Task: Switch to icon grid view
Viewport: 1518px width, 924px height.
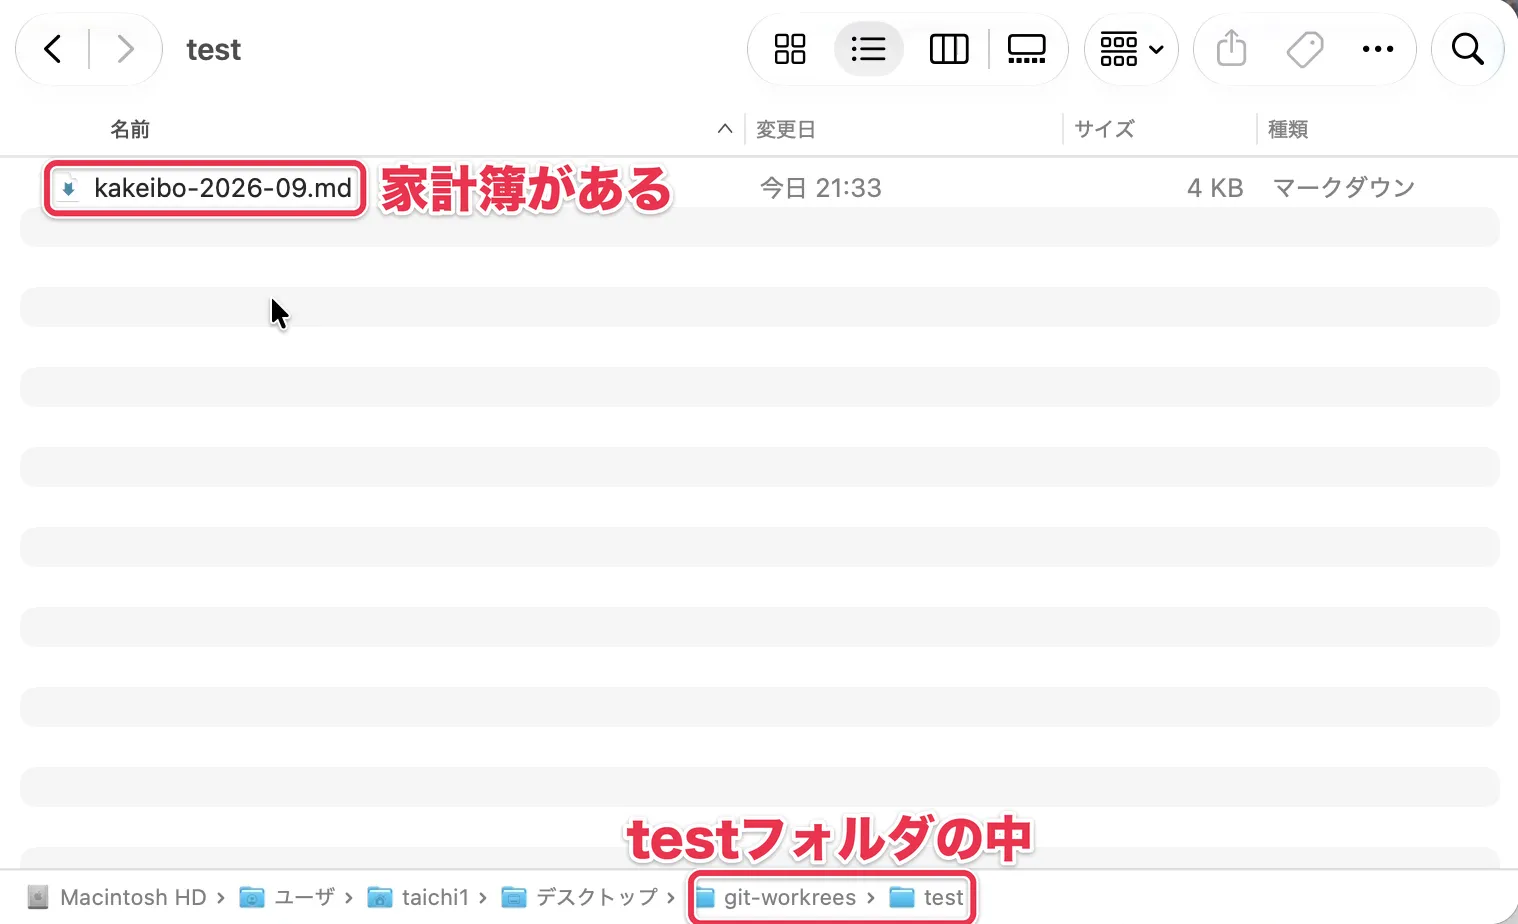Action: click(x=790, y=49)
